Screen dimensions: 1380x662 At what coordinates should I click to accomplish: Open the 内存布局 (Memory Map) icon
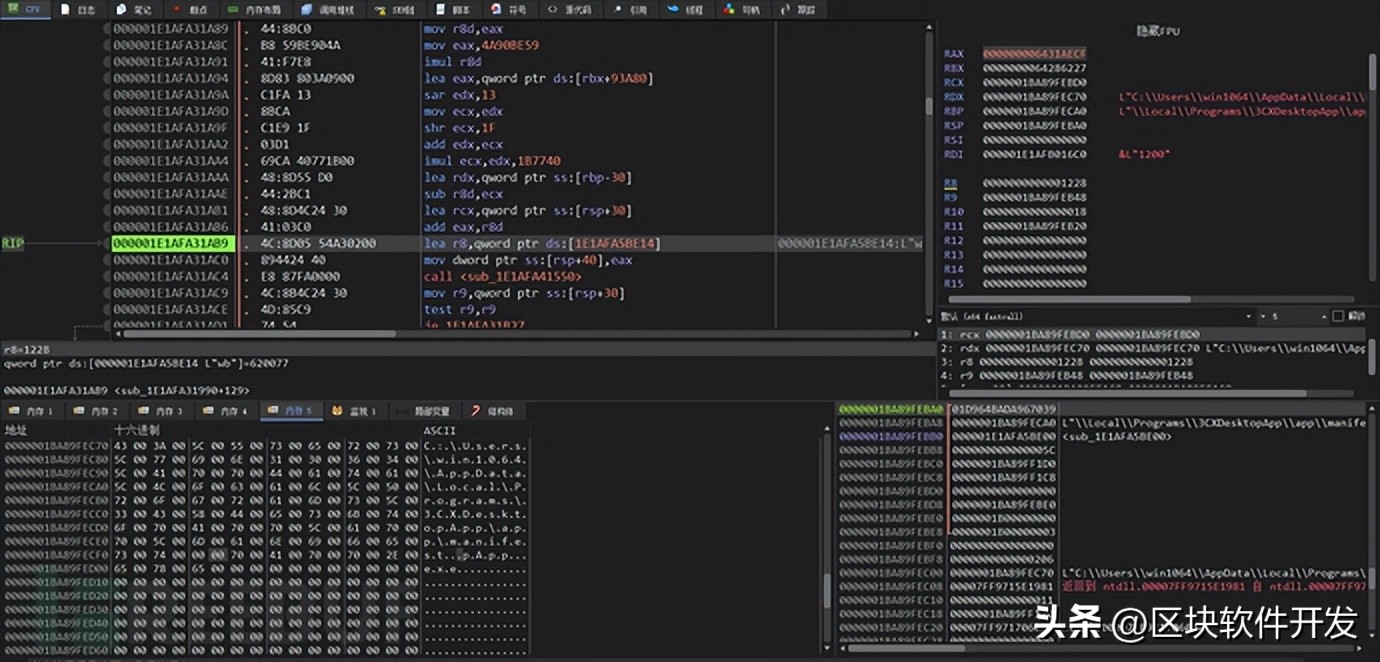[x=234, y=9]
